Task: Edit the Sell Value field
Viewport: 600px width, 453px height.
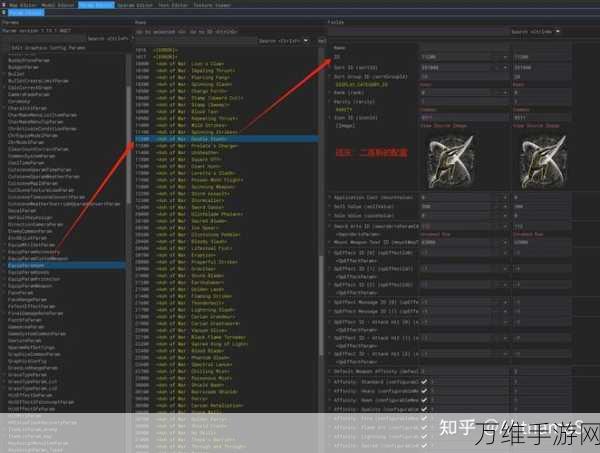Action: pos(455,207)
